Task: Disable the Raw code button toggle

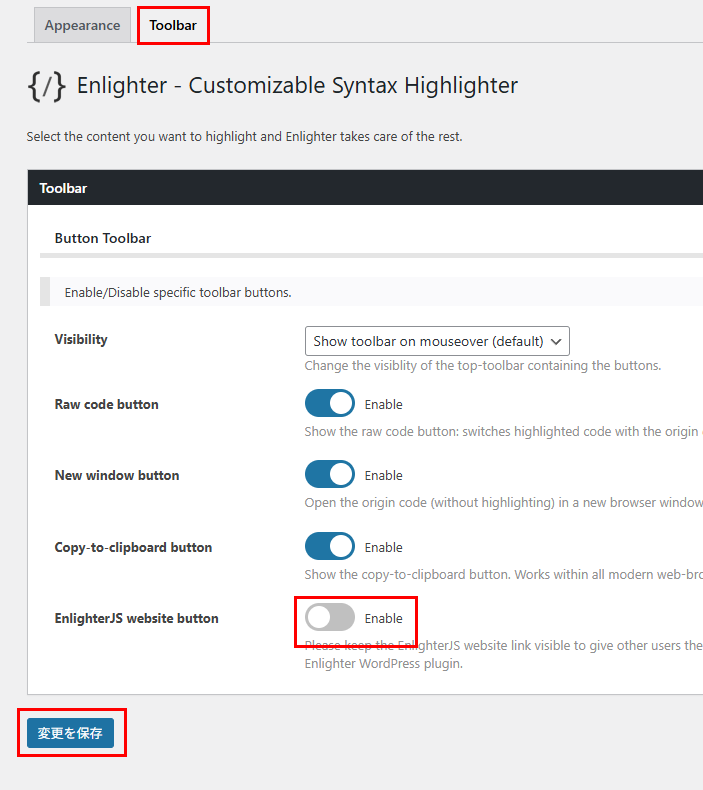Action: coord(330,404)
